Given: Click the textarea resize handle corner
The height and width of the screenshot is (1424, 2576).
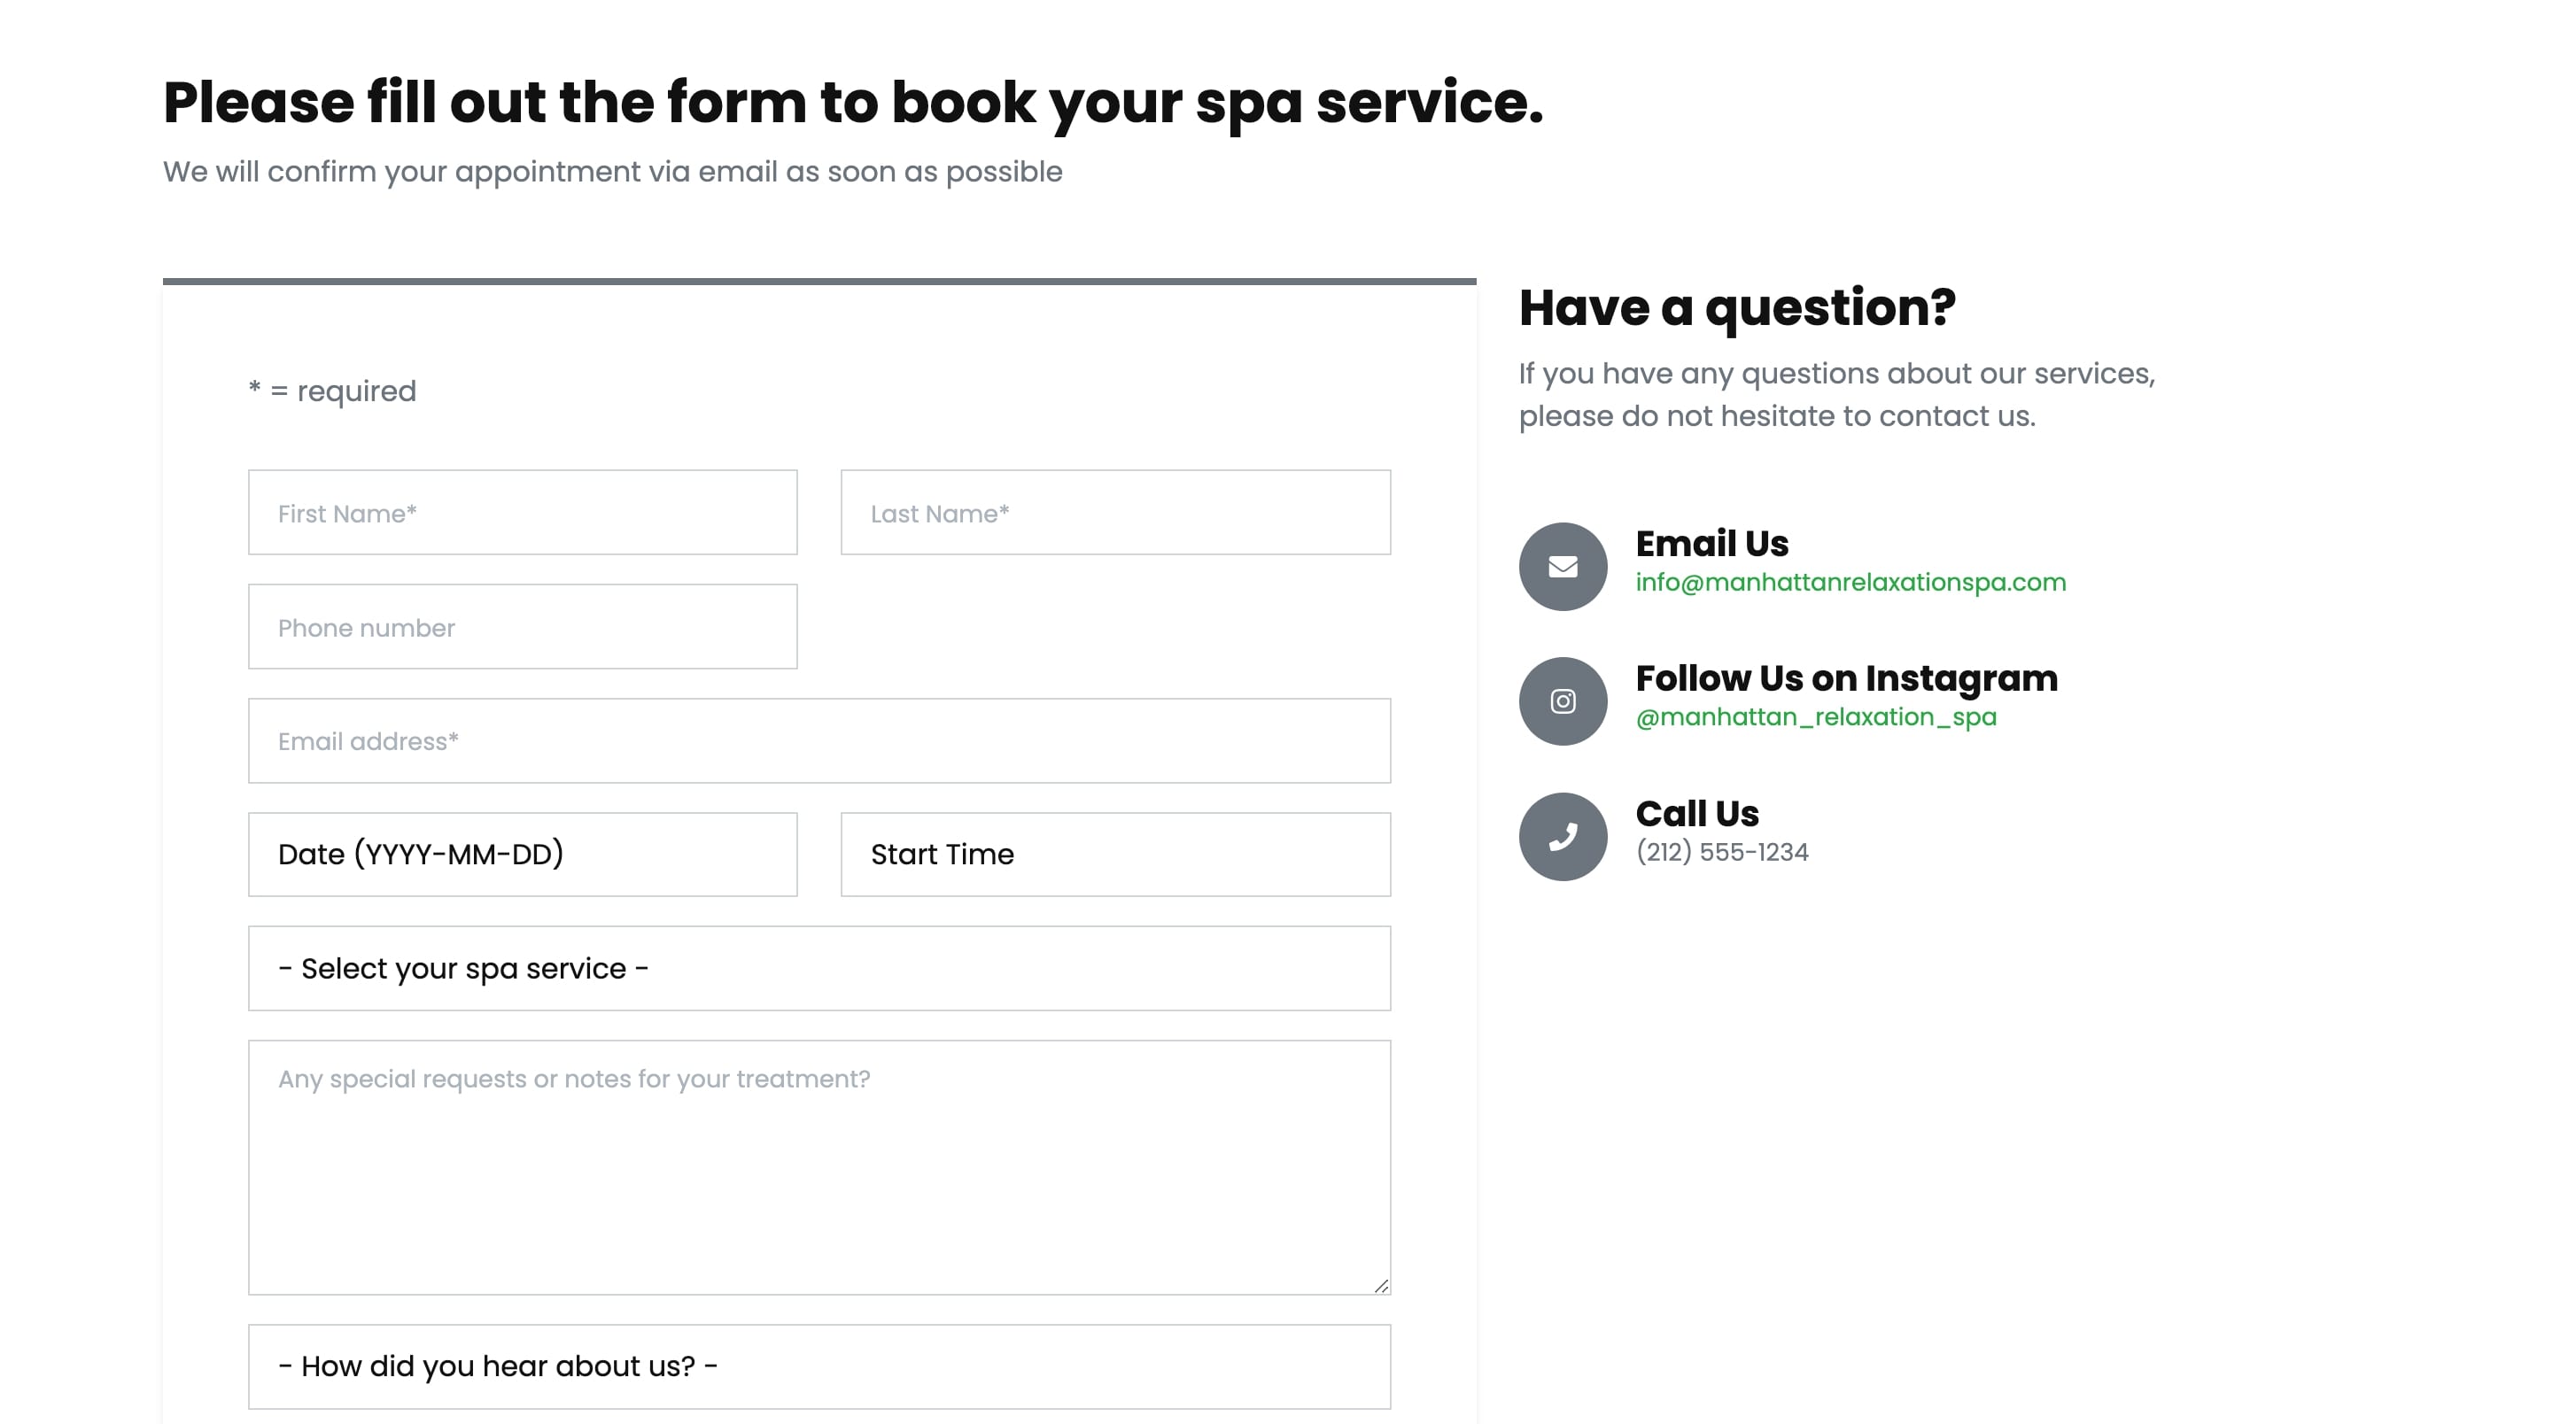Looking at the screenshot, I should click(1381, 1286).
